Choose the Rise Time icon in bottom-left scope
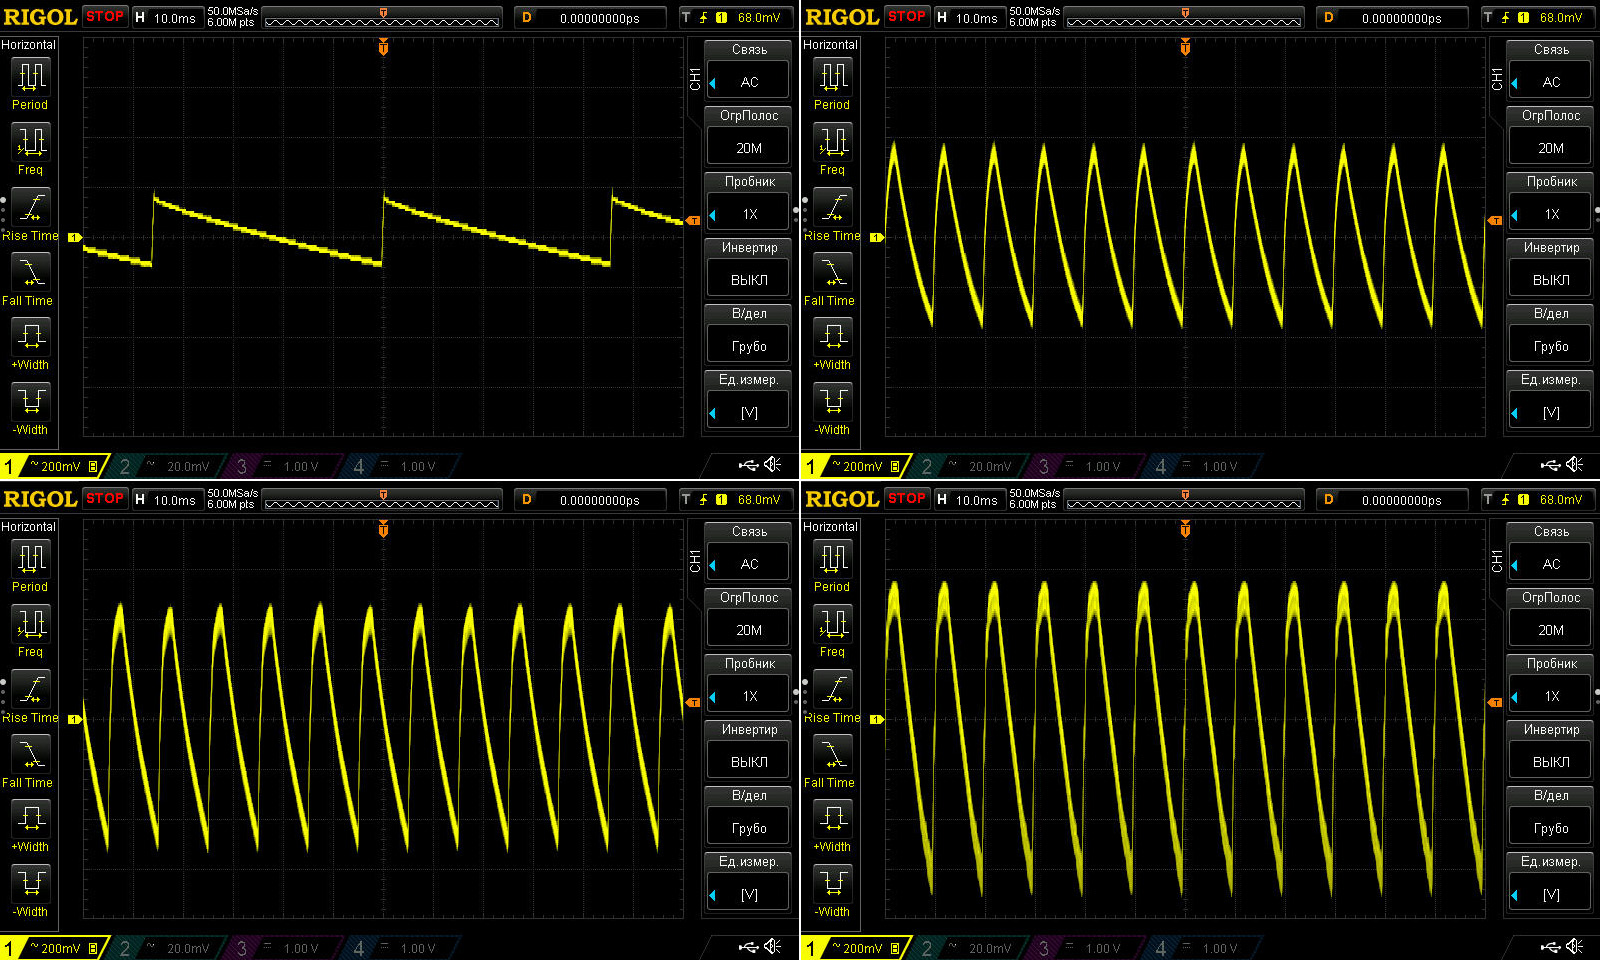1600x960 pixels. pos(31,690)
